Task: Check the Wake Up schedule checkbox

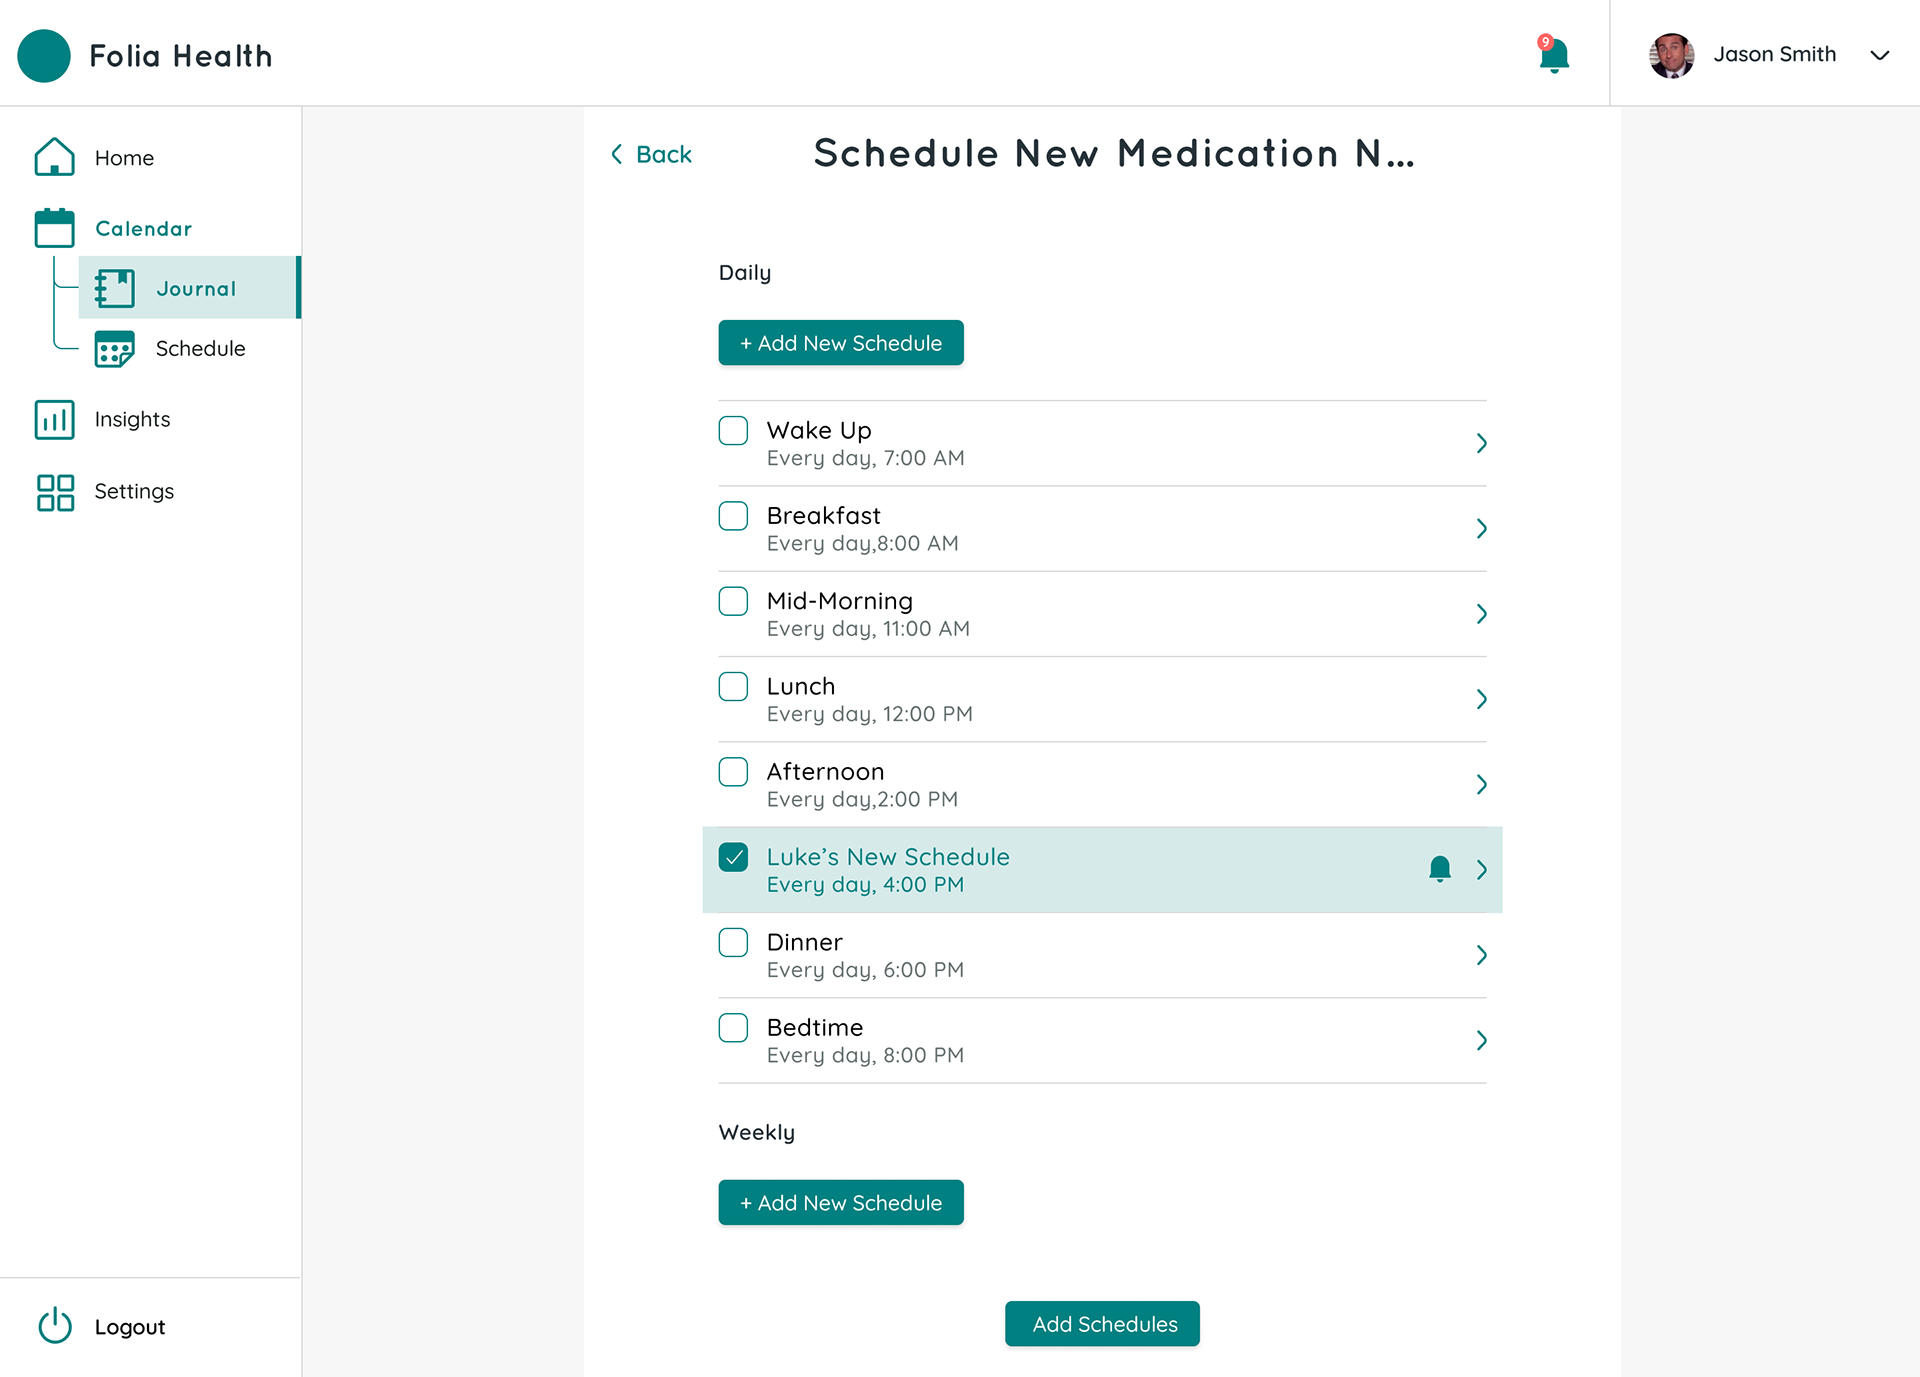Action: point(733,431)
